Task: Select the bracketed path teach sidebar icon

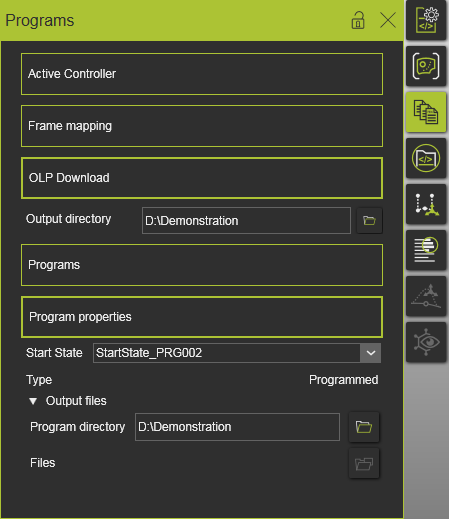Action: pos(426,66)
